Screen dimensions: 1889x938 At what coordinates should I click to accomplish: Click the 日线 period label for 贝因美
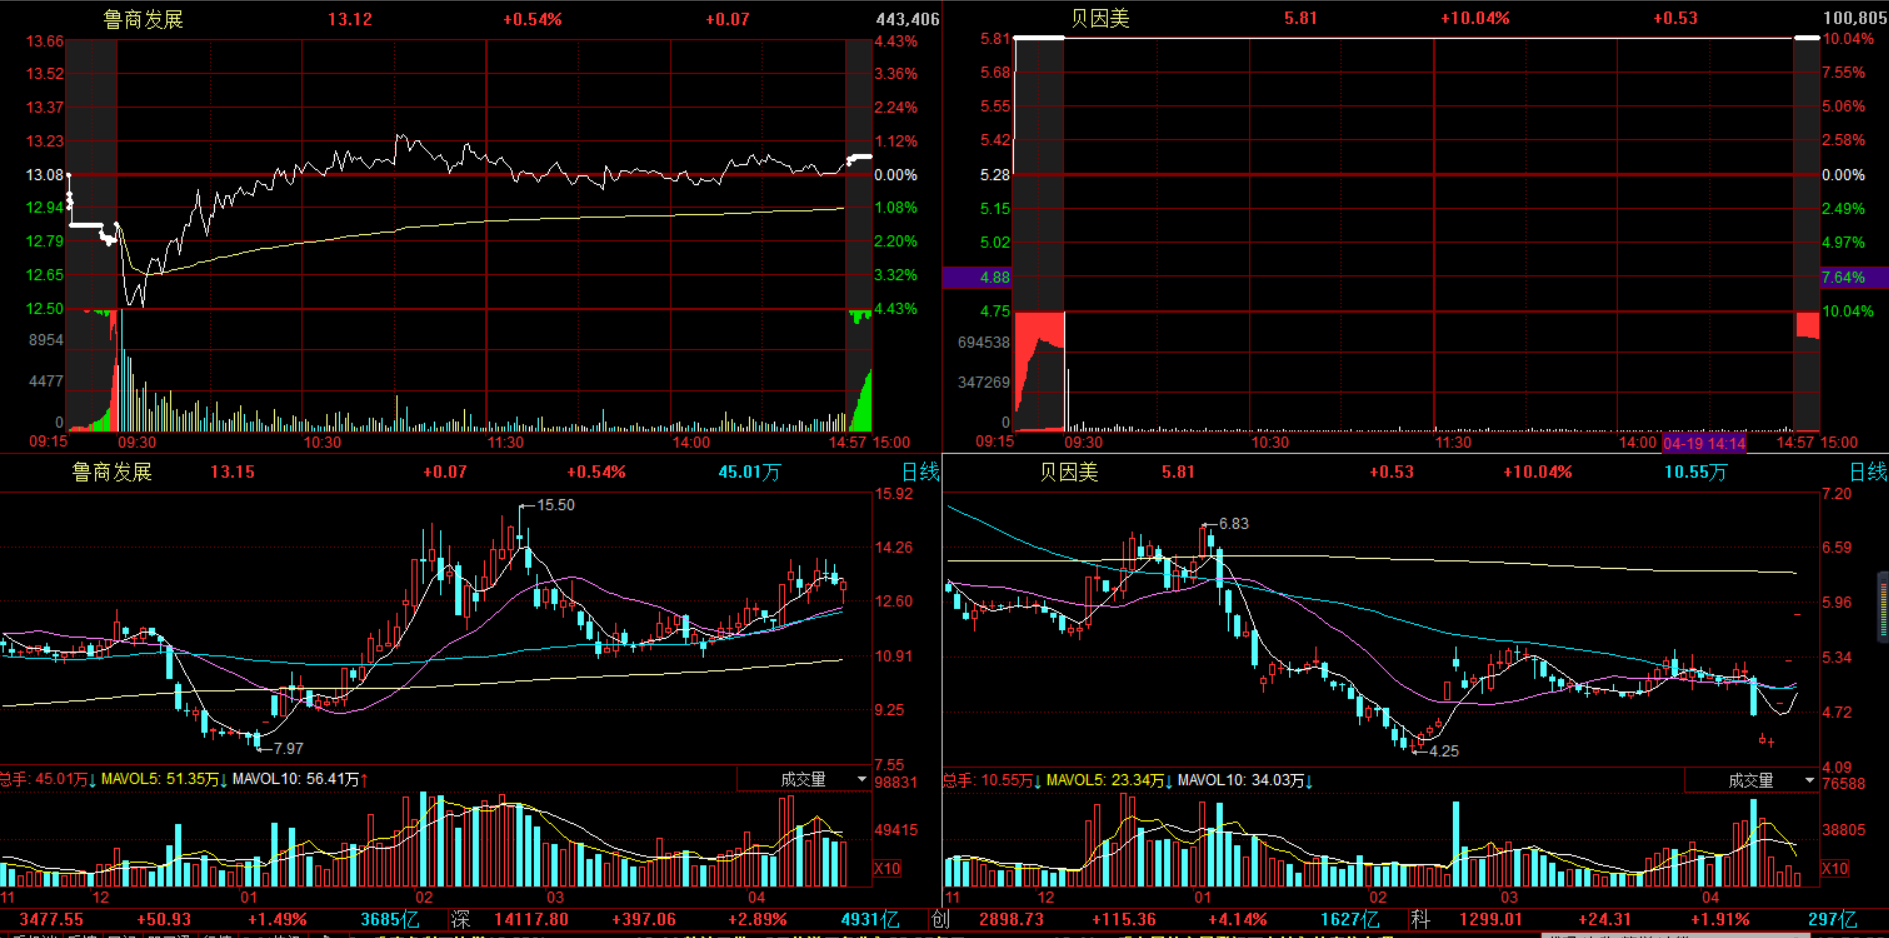pyautogui.click(x=1868, y=472)
